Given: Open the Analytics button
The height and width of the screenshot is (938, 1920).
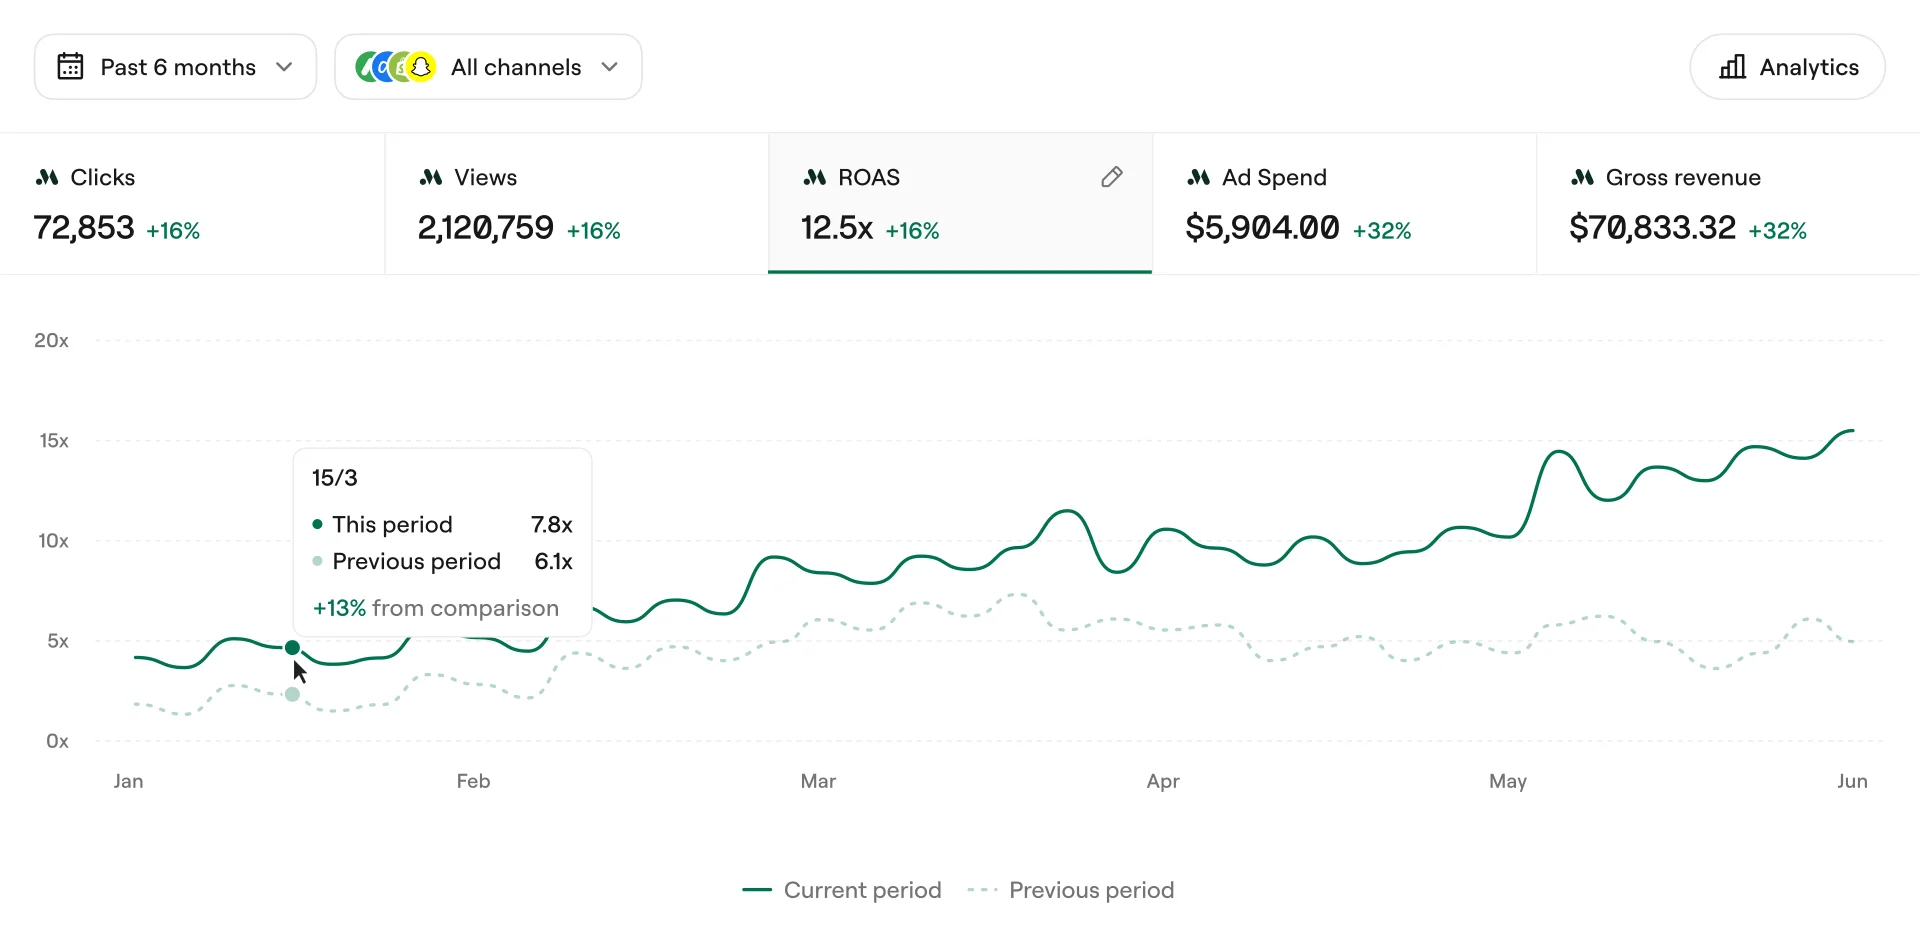Looking at the screenshot, I should point(1787,67).
